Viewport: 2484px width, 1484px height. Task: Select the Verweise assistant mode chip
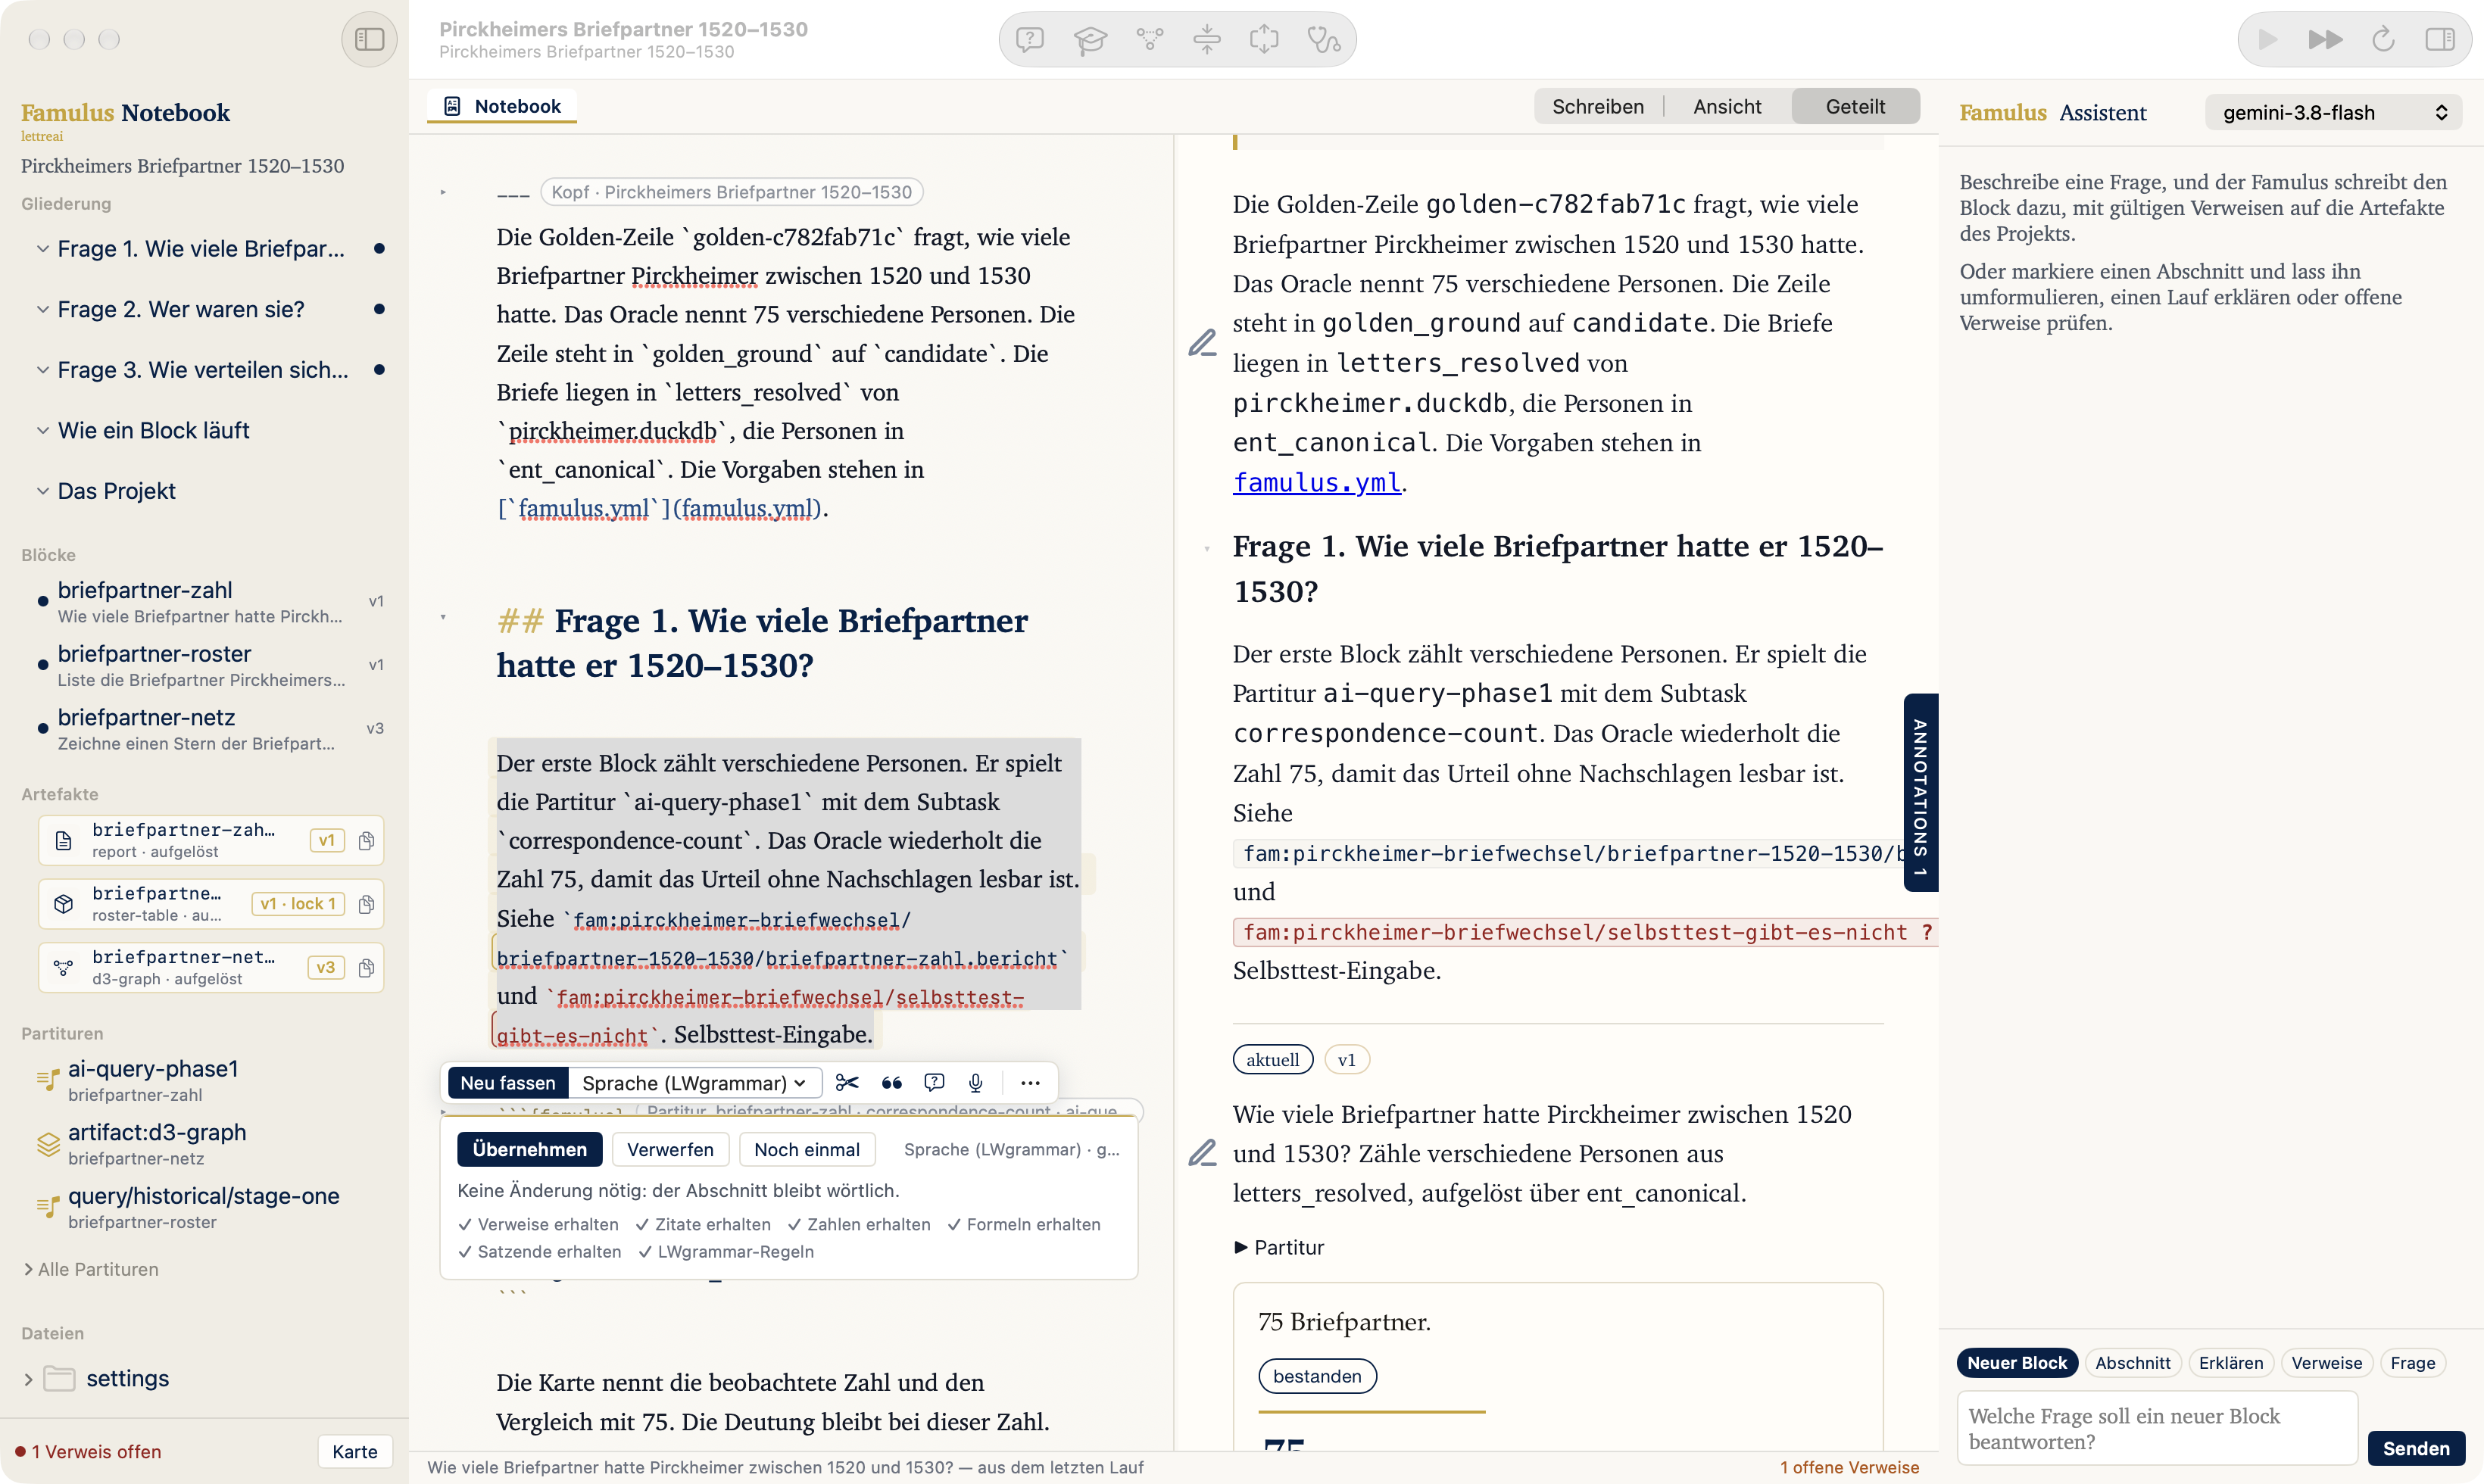tap(2326, 1363)
